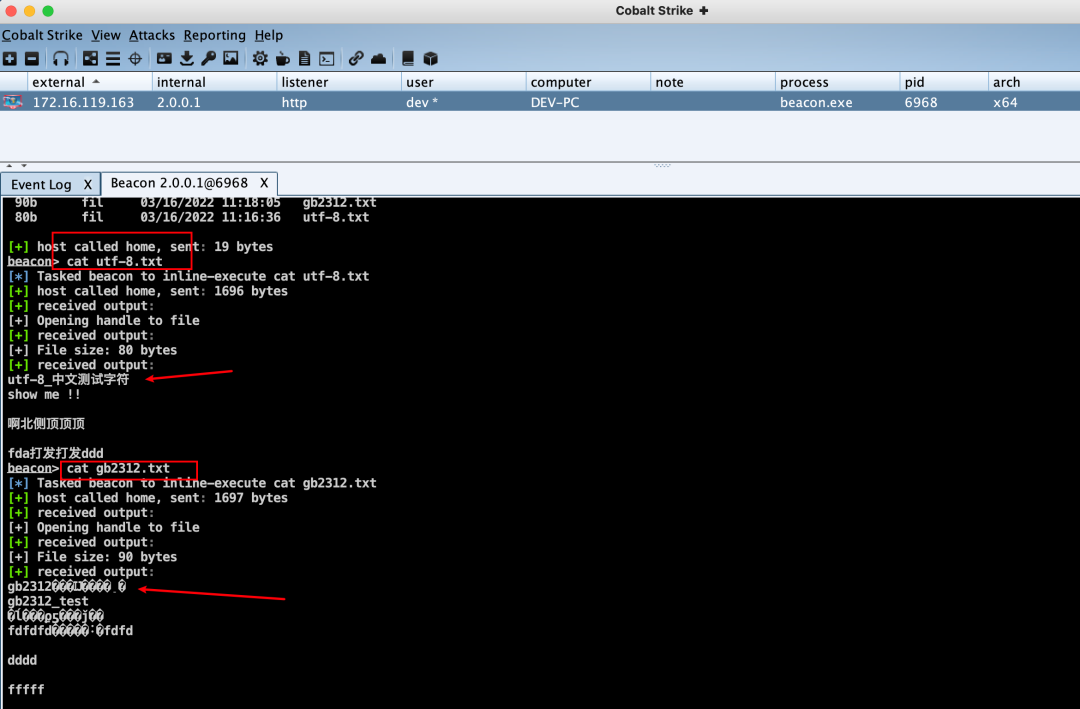Switch to Session Table view icon
This screenshot has width=1080, height=709.
pyautogui.click(x=112, y=59)
